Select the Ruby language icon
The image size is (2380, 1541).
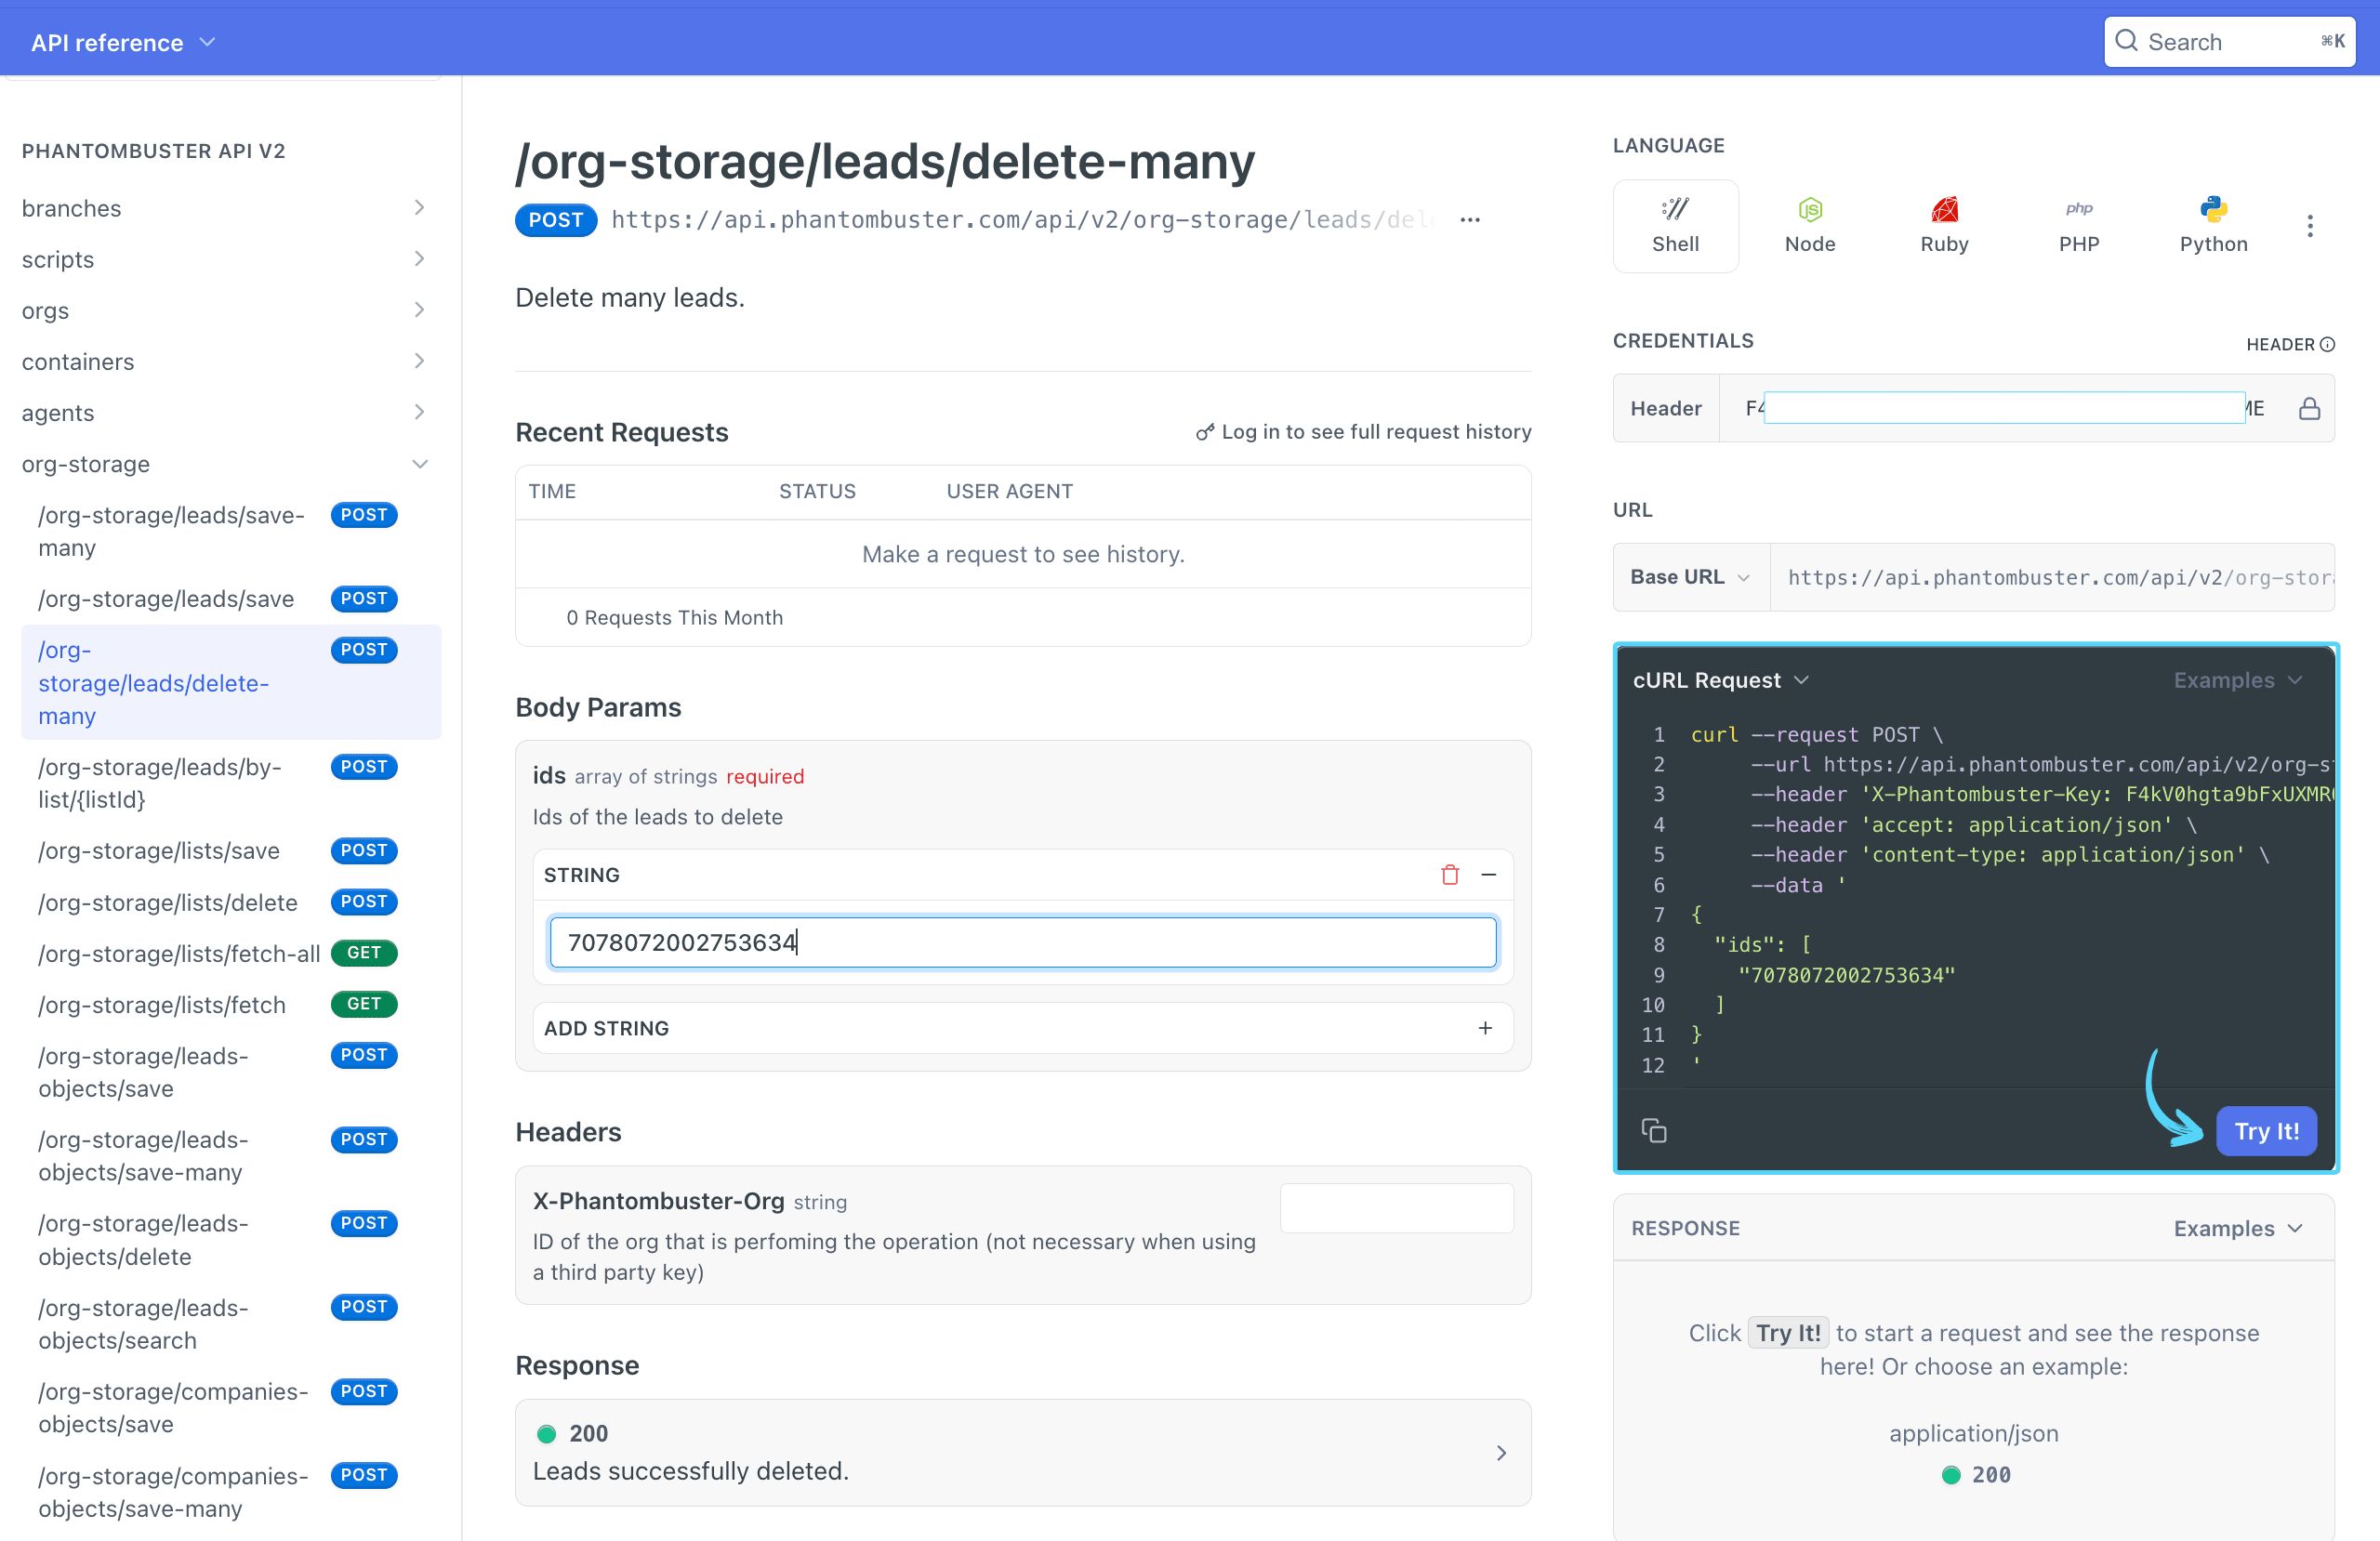coord(1944,226)
